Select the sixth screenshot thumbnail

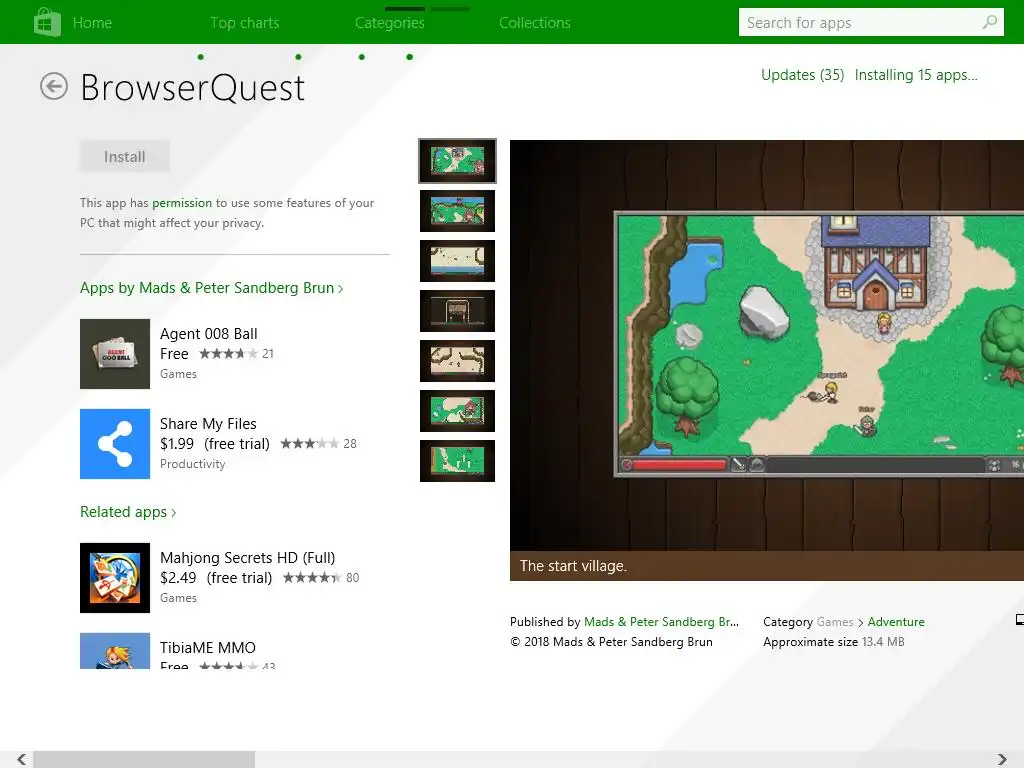(457, 411)
